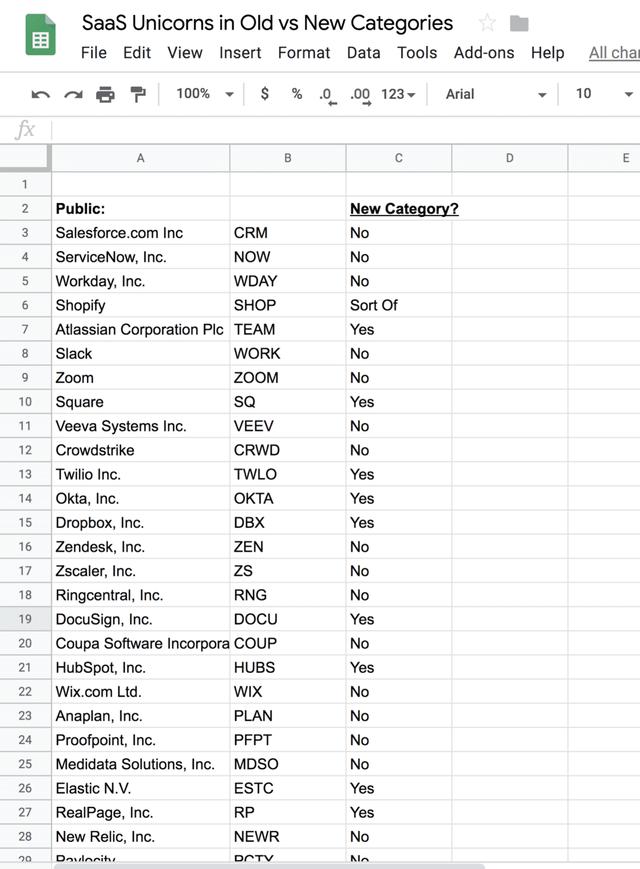This screenshot has width=640, height=869.
Task: Open the Data menu
Action: coord(363,53)
